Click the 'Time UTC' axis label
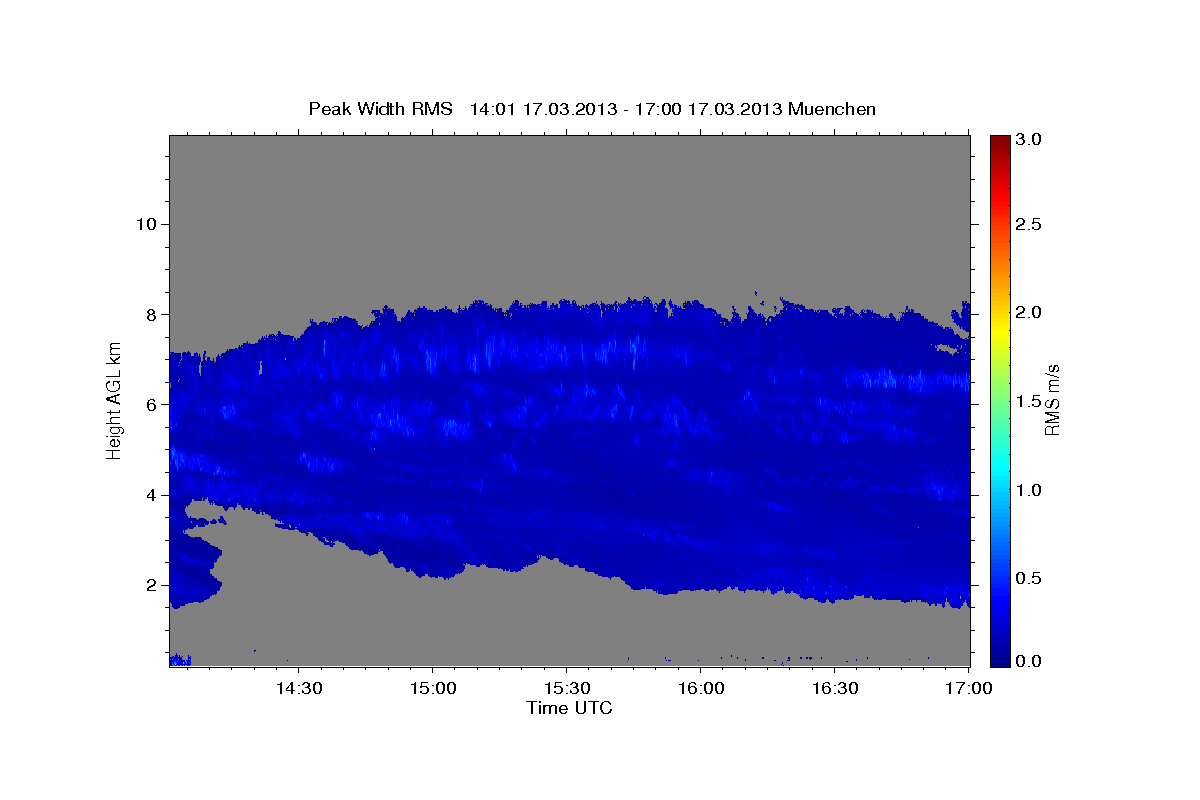 [569, 708]
